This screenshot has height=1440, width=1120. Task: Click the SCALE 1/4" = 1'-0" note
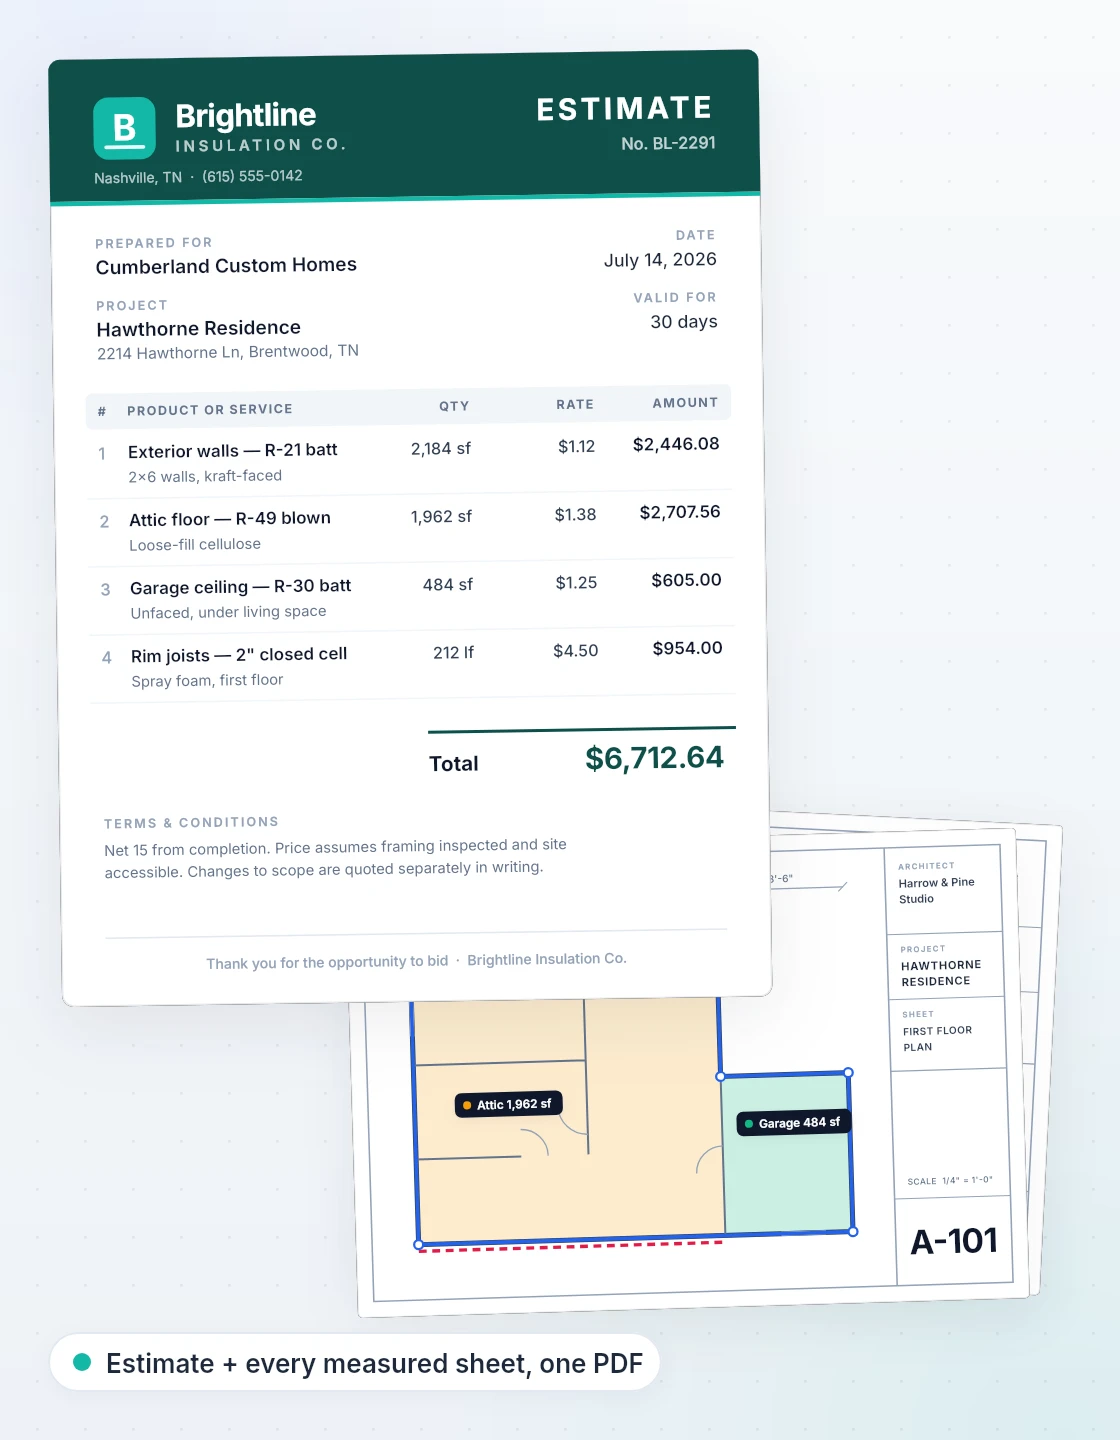click(x=950, y=1181)
